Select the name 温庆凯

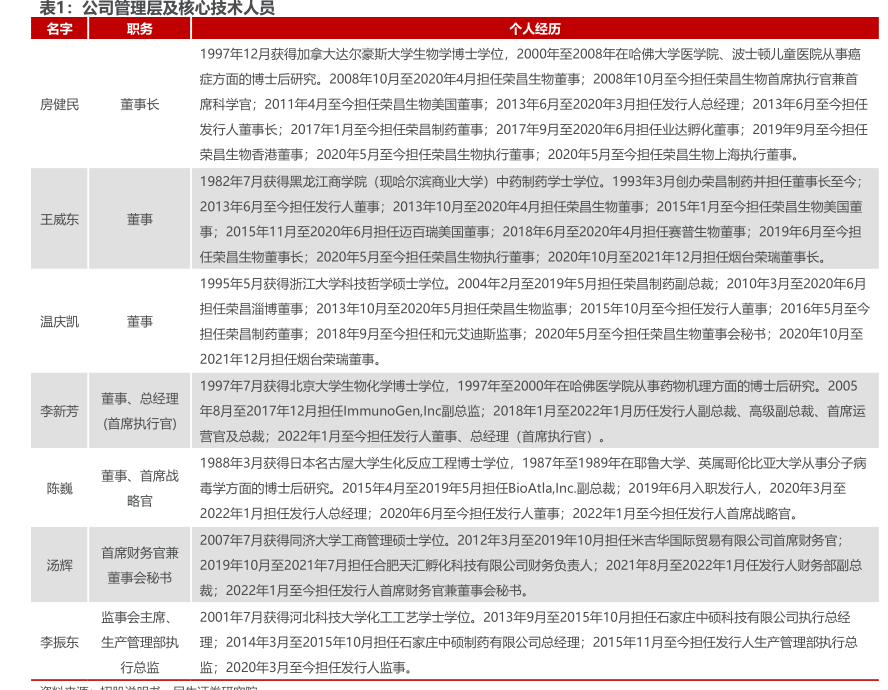59,322
